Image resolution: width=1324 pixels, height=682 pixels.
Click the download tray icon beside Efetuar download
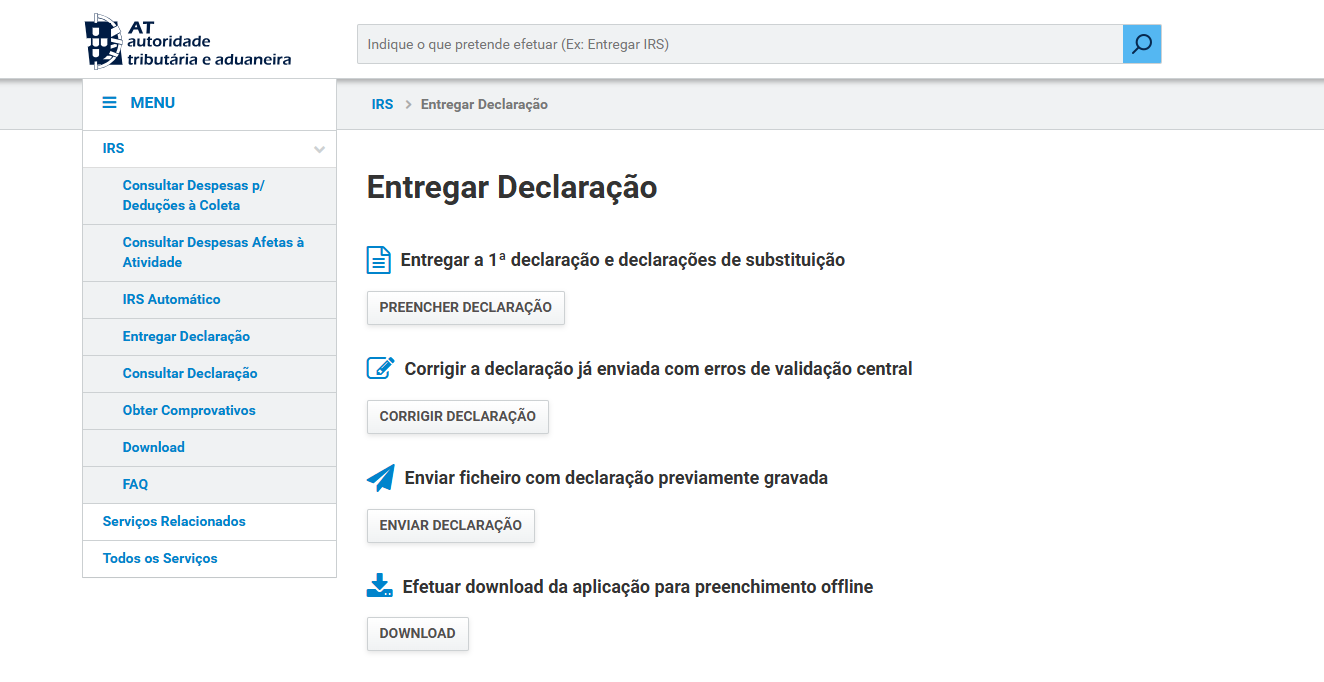pos(380,586)
